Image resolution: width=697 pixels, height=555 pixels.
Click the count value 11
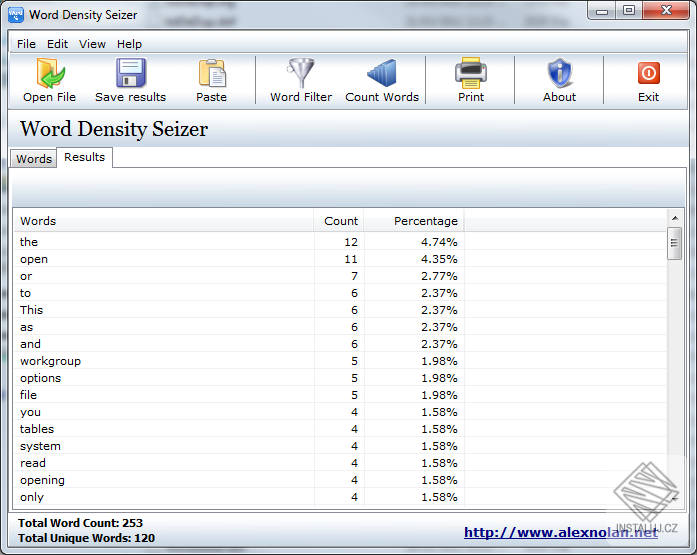(351, 259)
